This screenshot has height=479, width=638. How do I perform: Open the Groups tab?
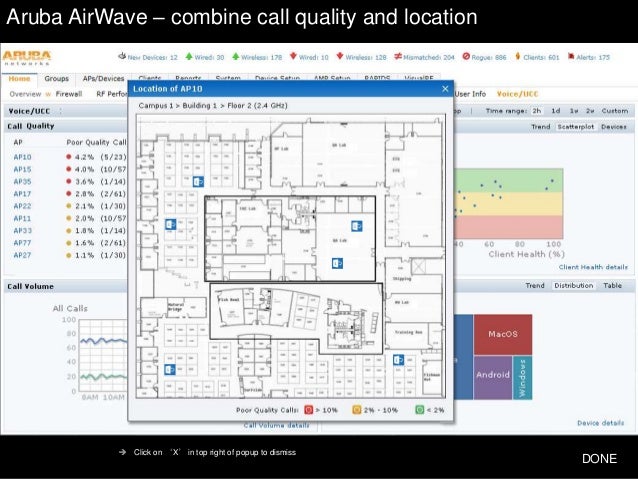pos(57,79)
